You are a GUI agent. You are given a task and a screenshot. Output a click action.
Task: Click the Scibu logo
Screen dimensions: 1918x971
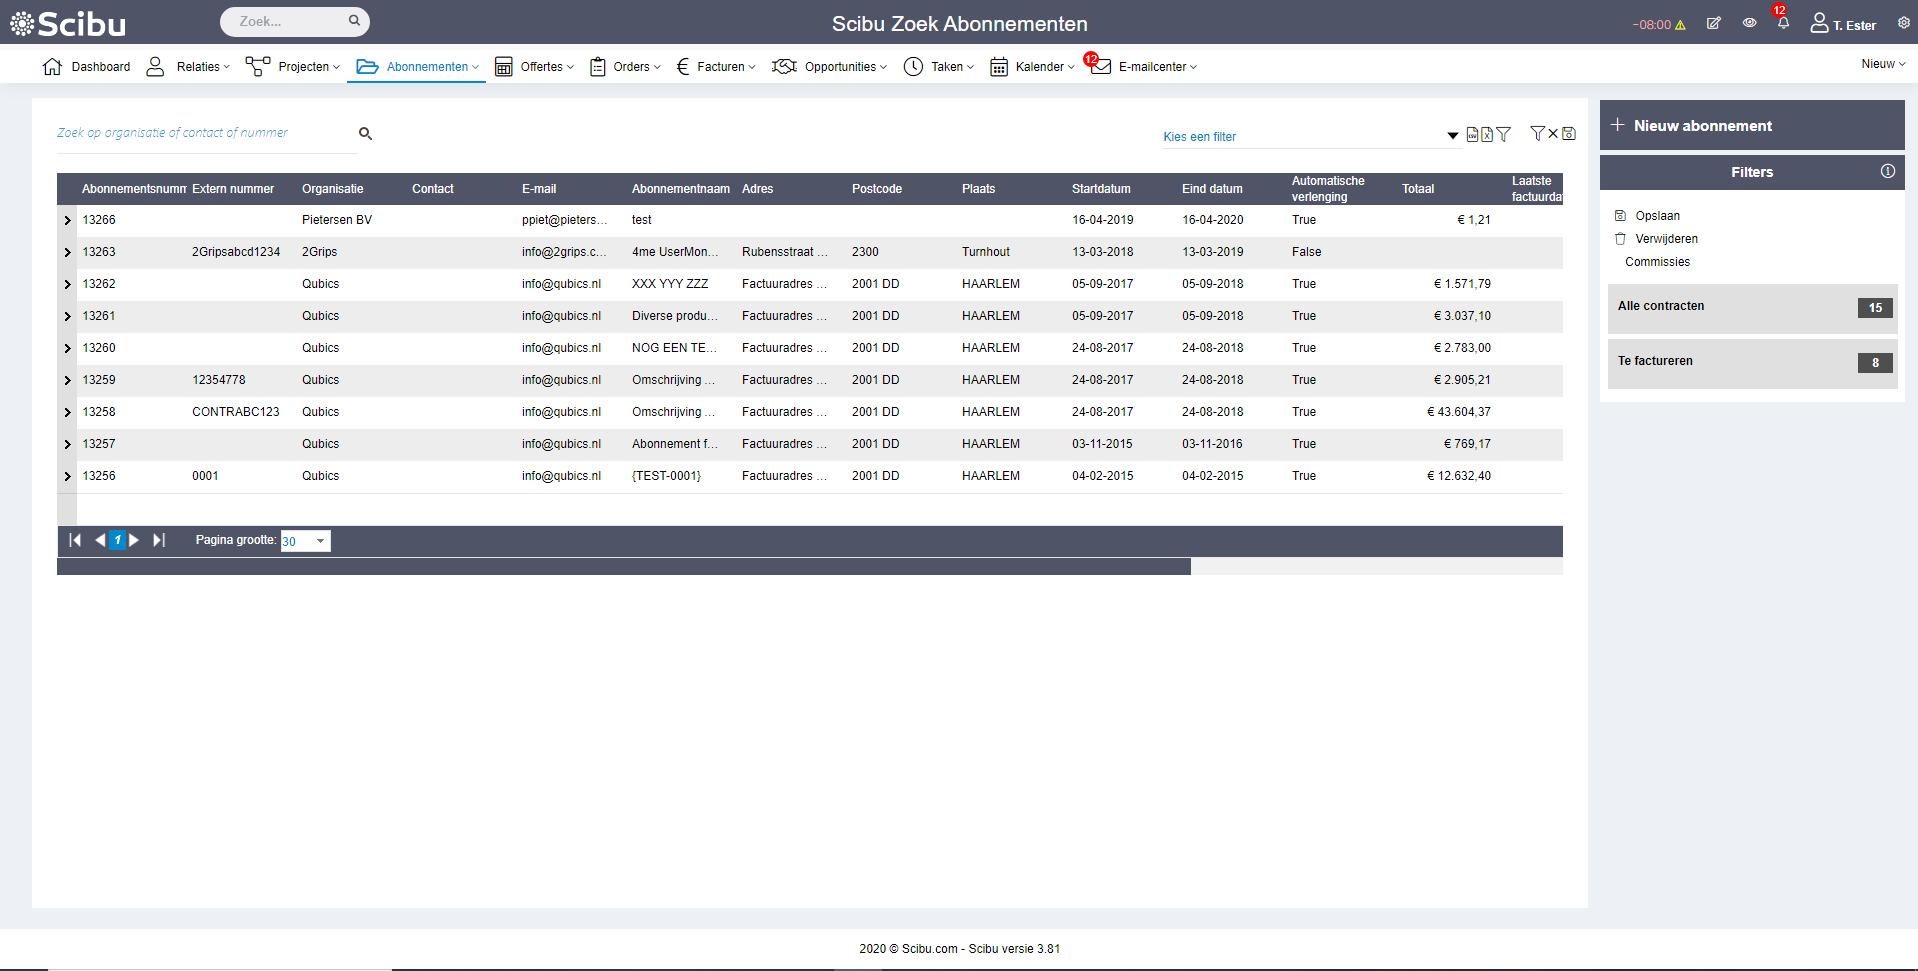pyautogui.click(x=68, y=22)
